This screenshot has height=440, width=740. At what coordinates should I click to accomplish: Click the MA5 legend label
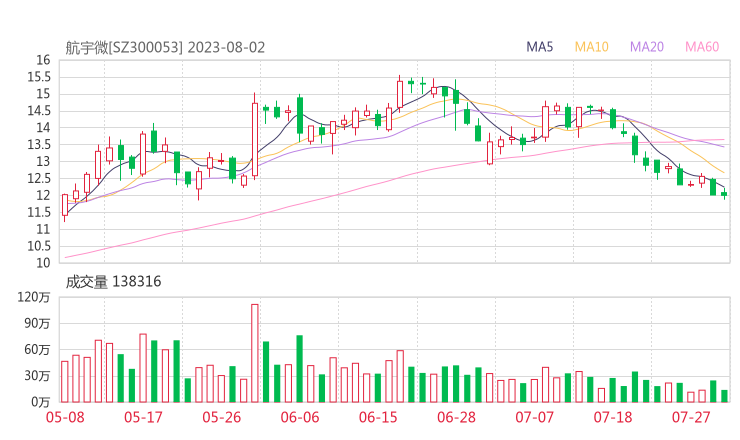539,47
